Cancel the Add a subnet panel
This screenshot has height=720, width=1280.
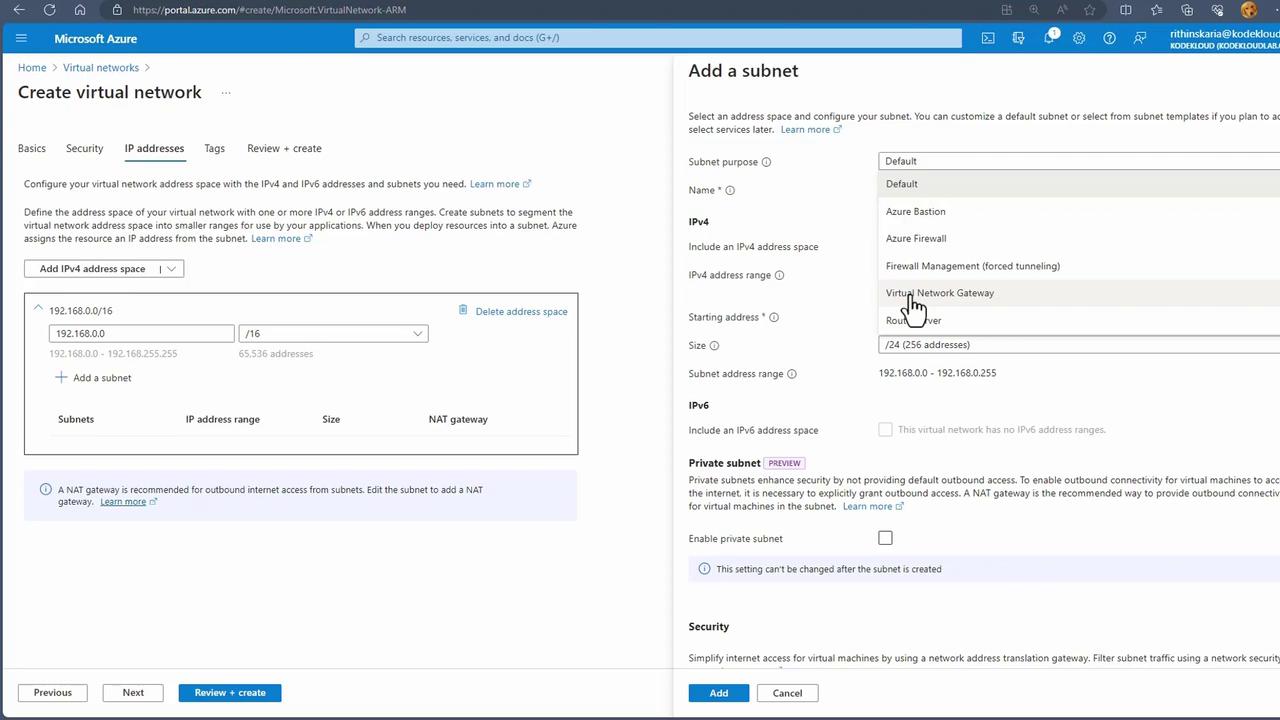point(787,693)
